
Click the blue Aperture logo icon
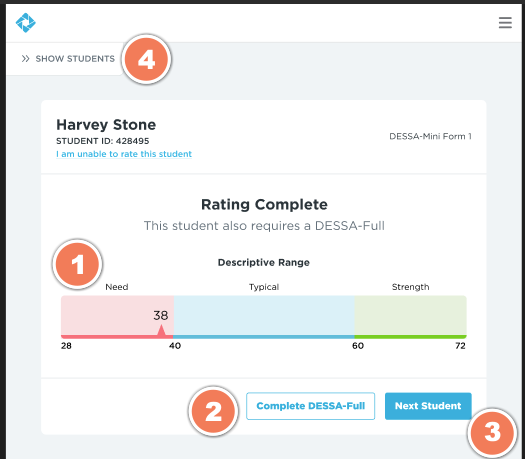(25, 23)
